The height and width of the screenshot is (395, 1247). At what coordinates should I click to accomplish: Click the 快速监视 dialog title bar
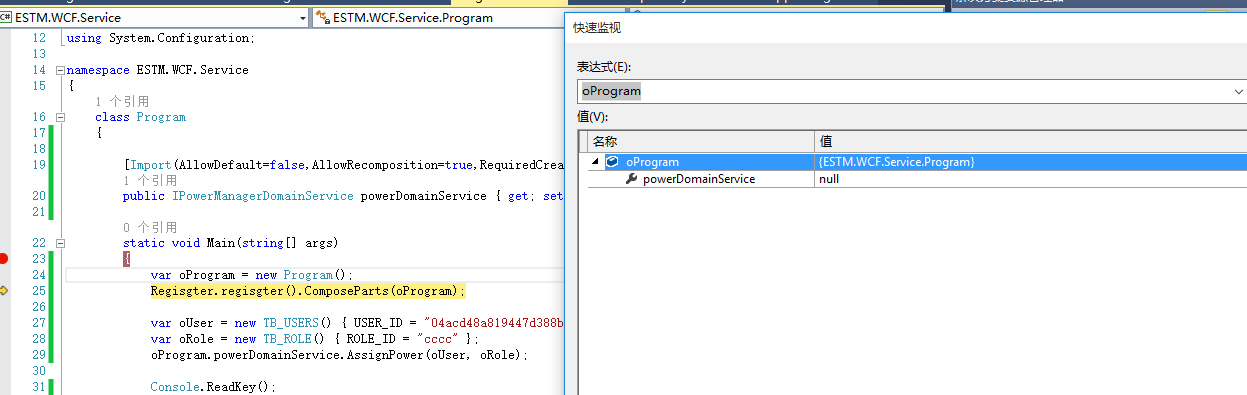tap(906, 28)
